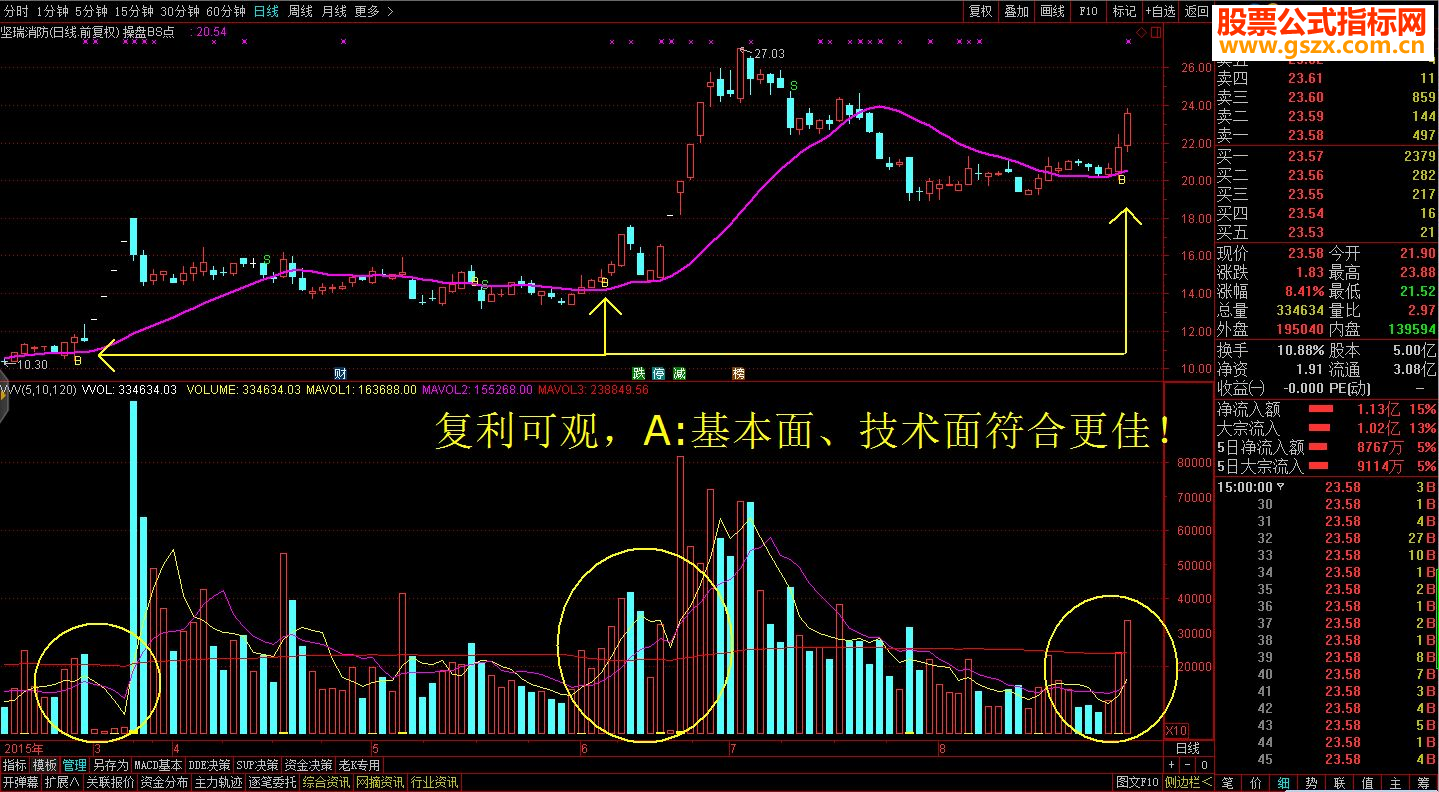Viewport: 1439px width, 792px height.
Task: Select the 势 tab in the sidebar footer
Action: point(1311,782)
